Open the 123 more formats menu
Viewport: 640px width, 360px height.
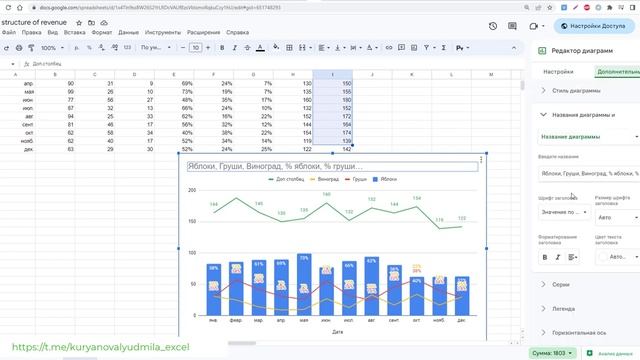click(x=127, y=48)
